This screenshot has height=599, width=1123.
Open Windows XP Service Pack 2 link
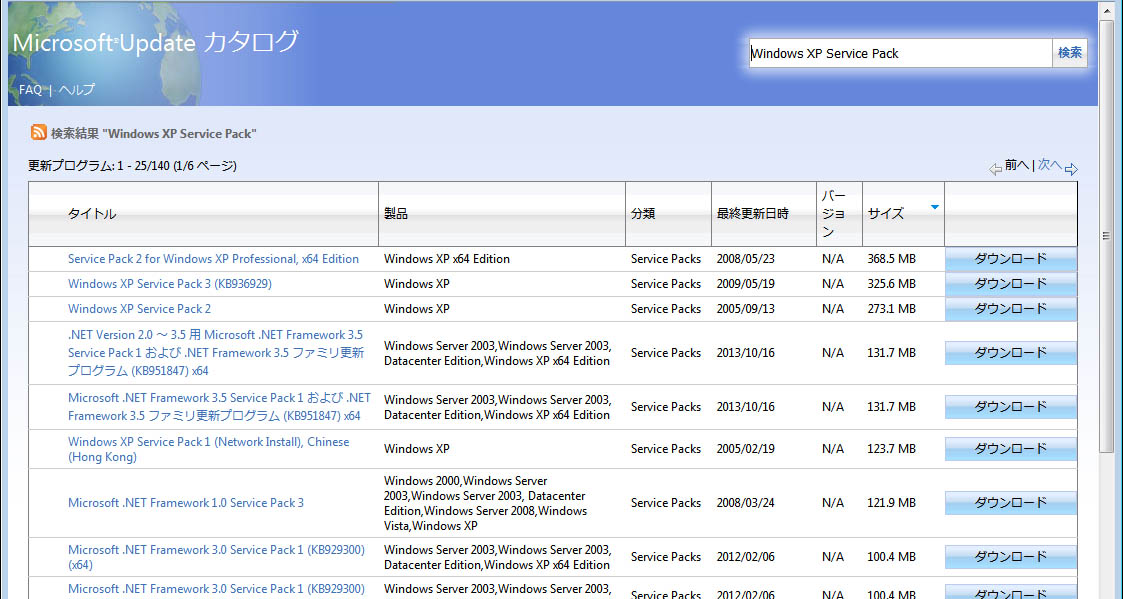pyautogui.click(x=140, y=309)
